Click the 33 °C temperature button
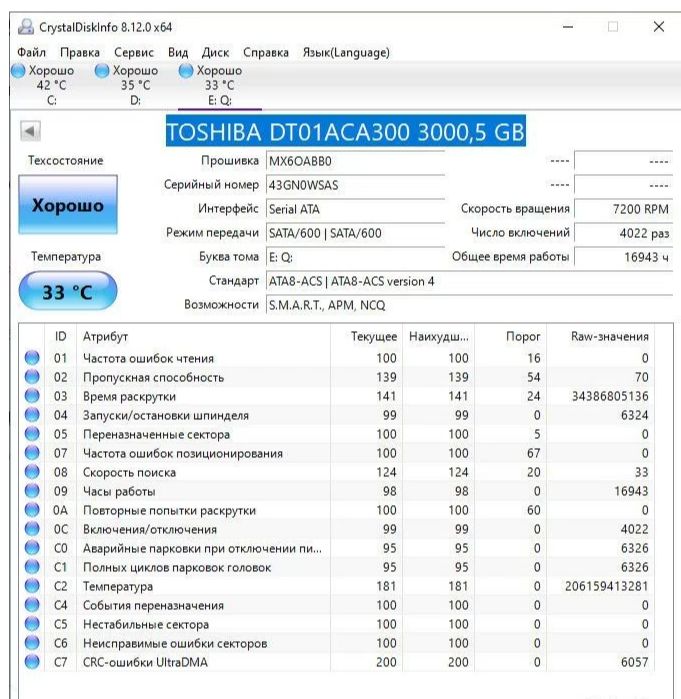Screen dimensions: 681x699 coord(68,291)
